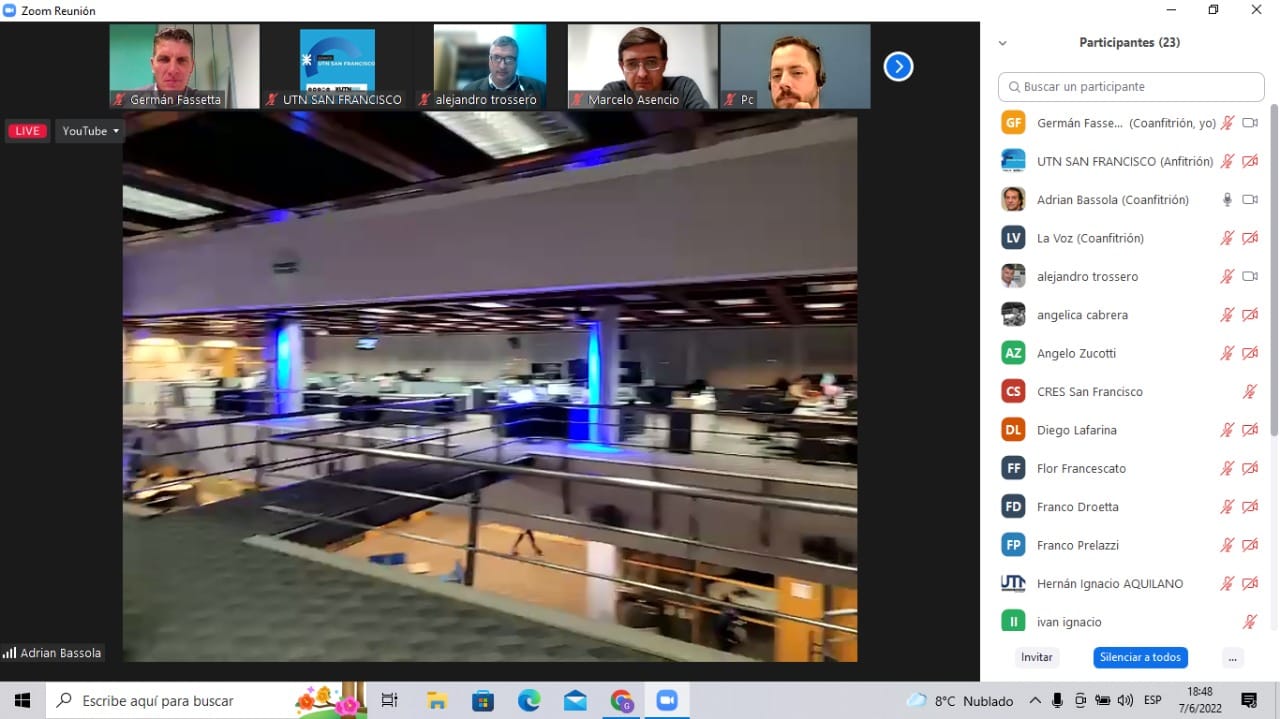1280x719 pixels.
Task: Click ivan ignacio's green avatar
Action: pos(1013,622)
